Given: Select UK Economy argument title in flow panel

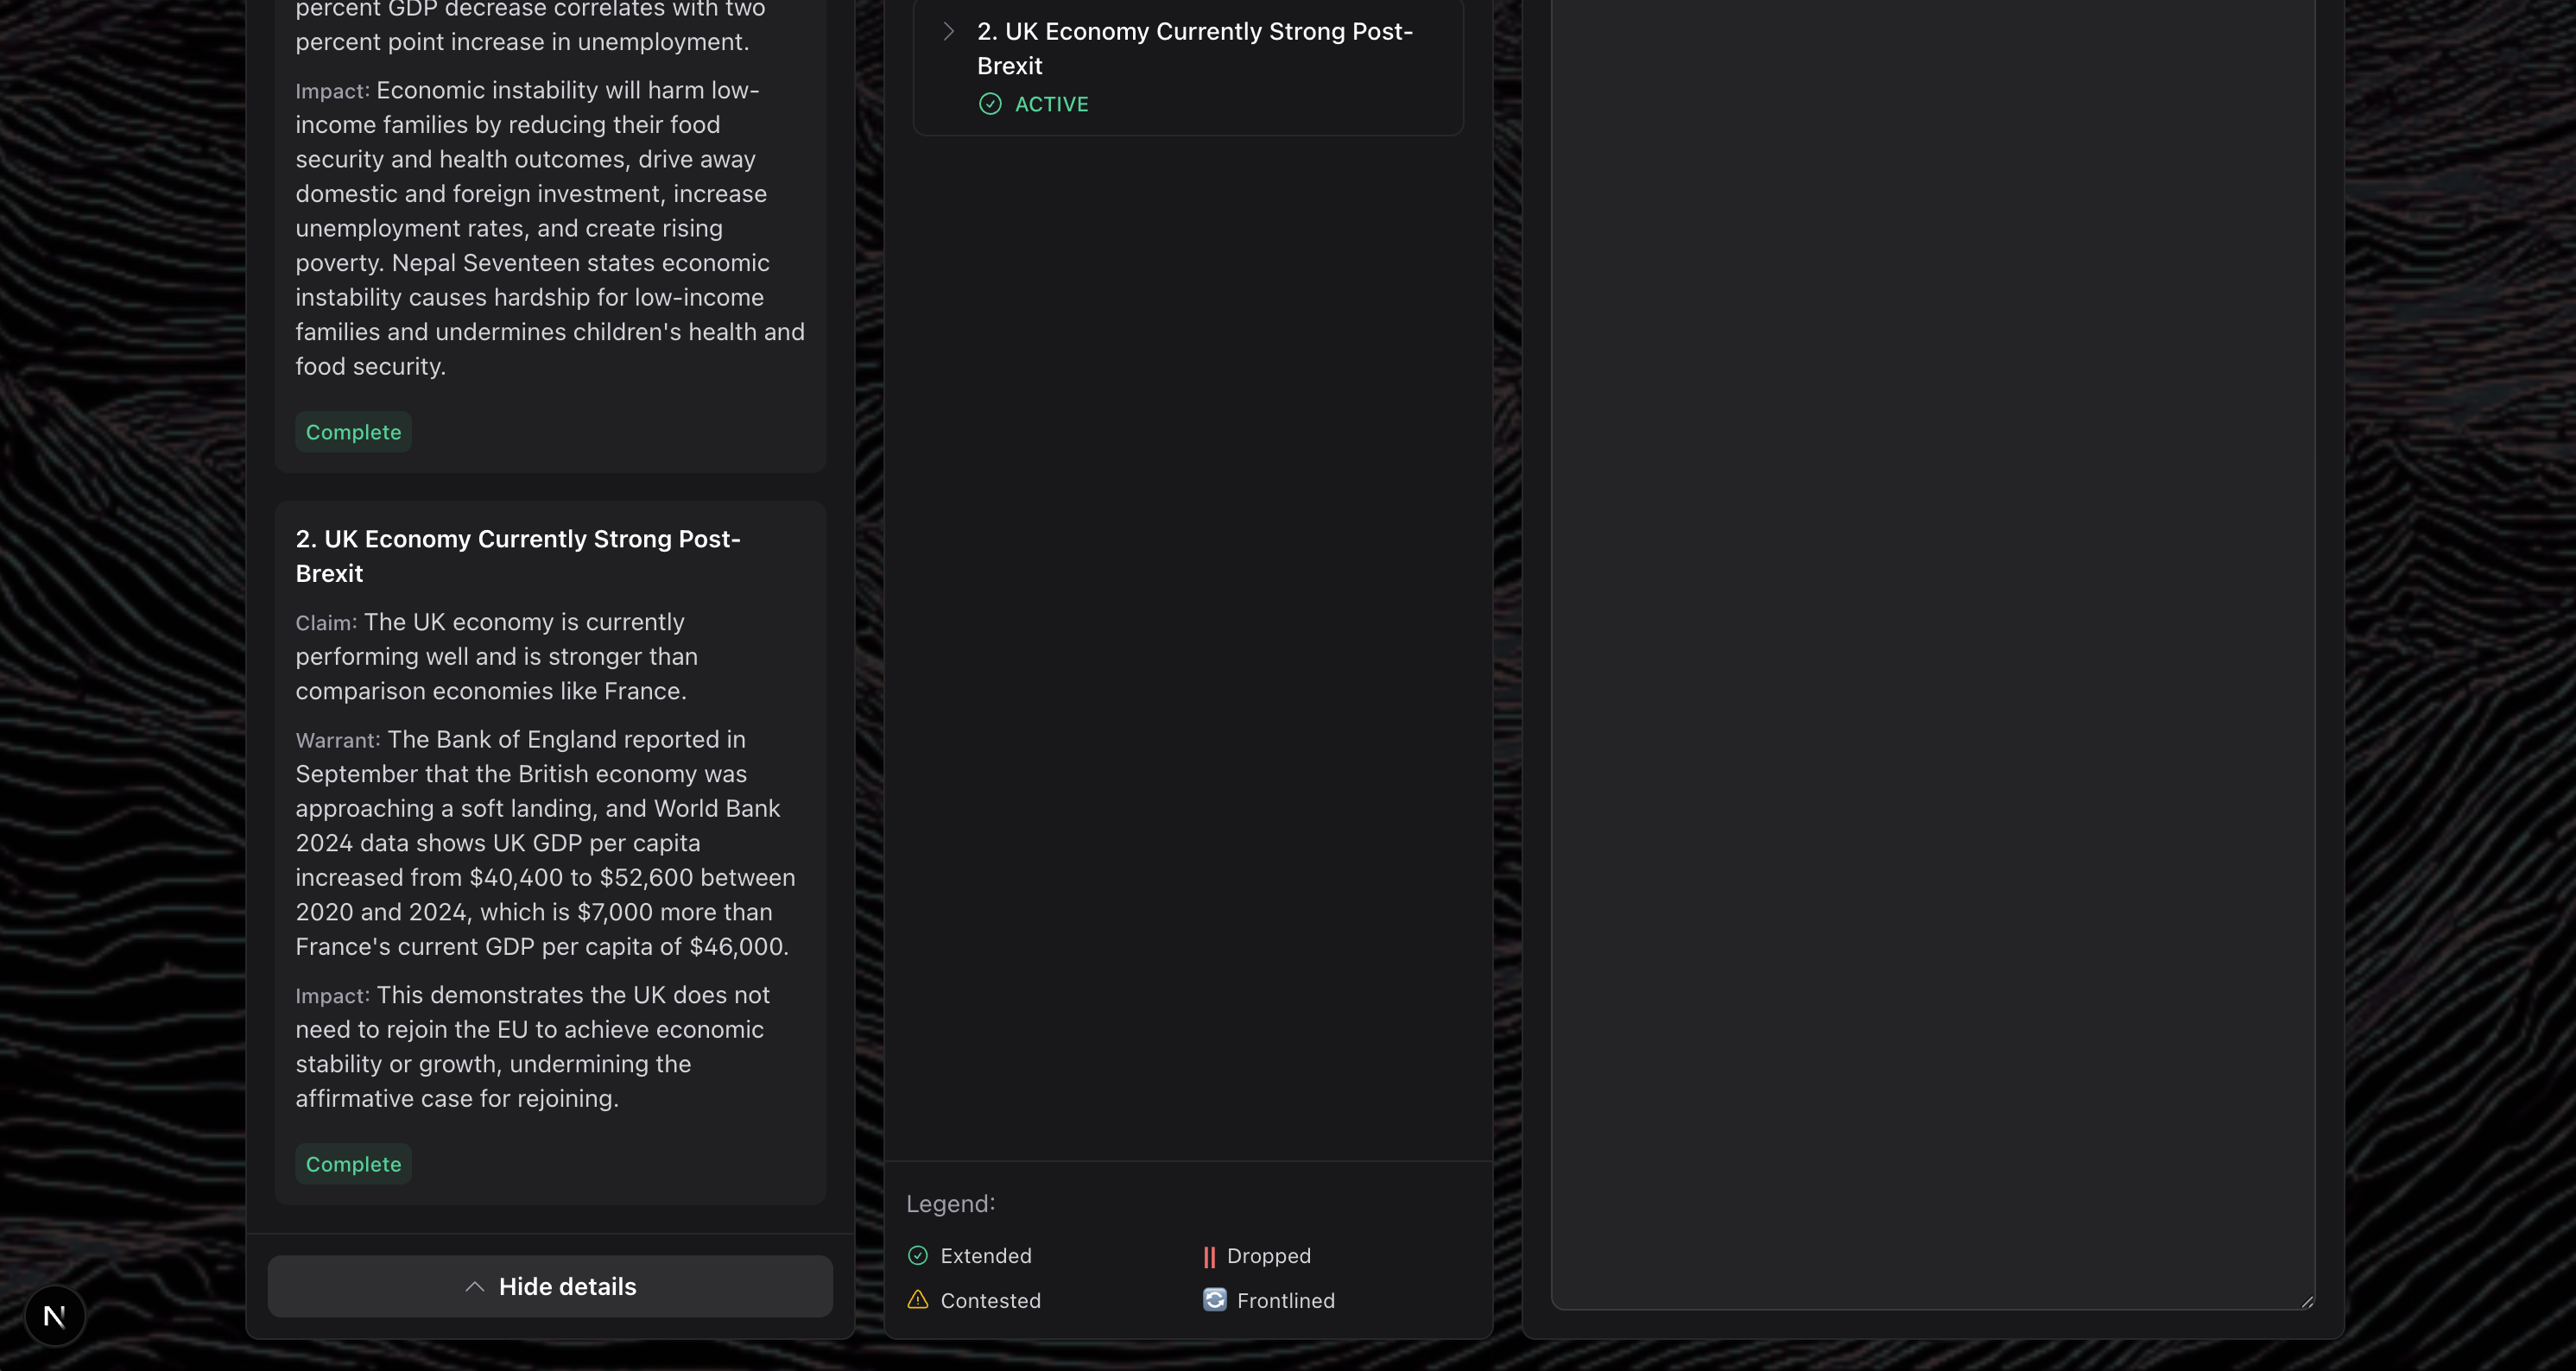Looking at the screenshot, I should (x=1194, y=48).
